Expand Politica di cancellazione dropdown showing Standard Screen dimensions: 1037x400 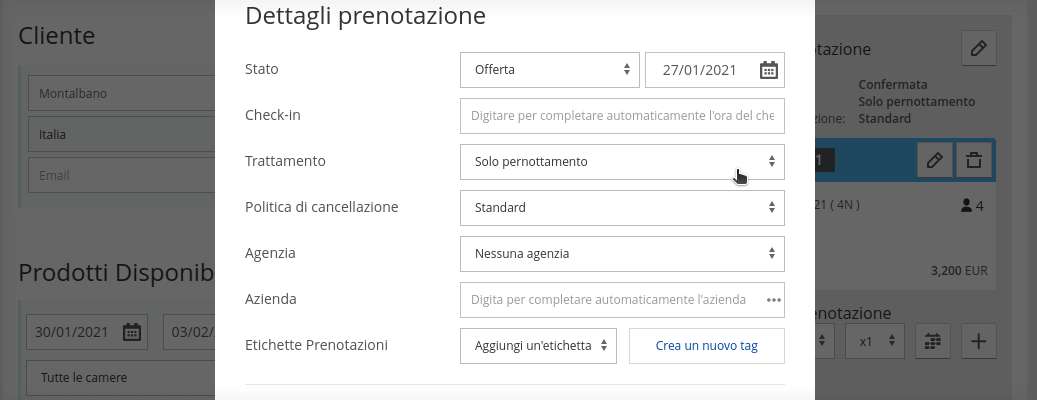pyautogui.click(x=622, y=208)
